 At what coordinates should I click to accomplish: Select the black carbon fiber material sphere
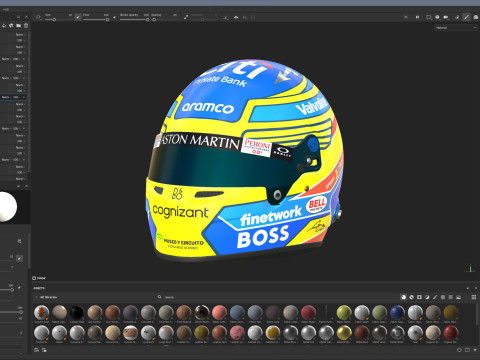[x=77, y=313]
